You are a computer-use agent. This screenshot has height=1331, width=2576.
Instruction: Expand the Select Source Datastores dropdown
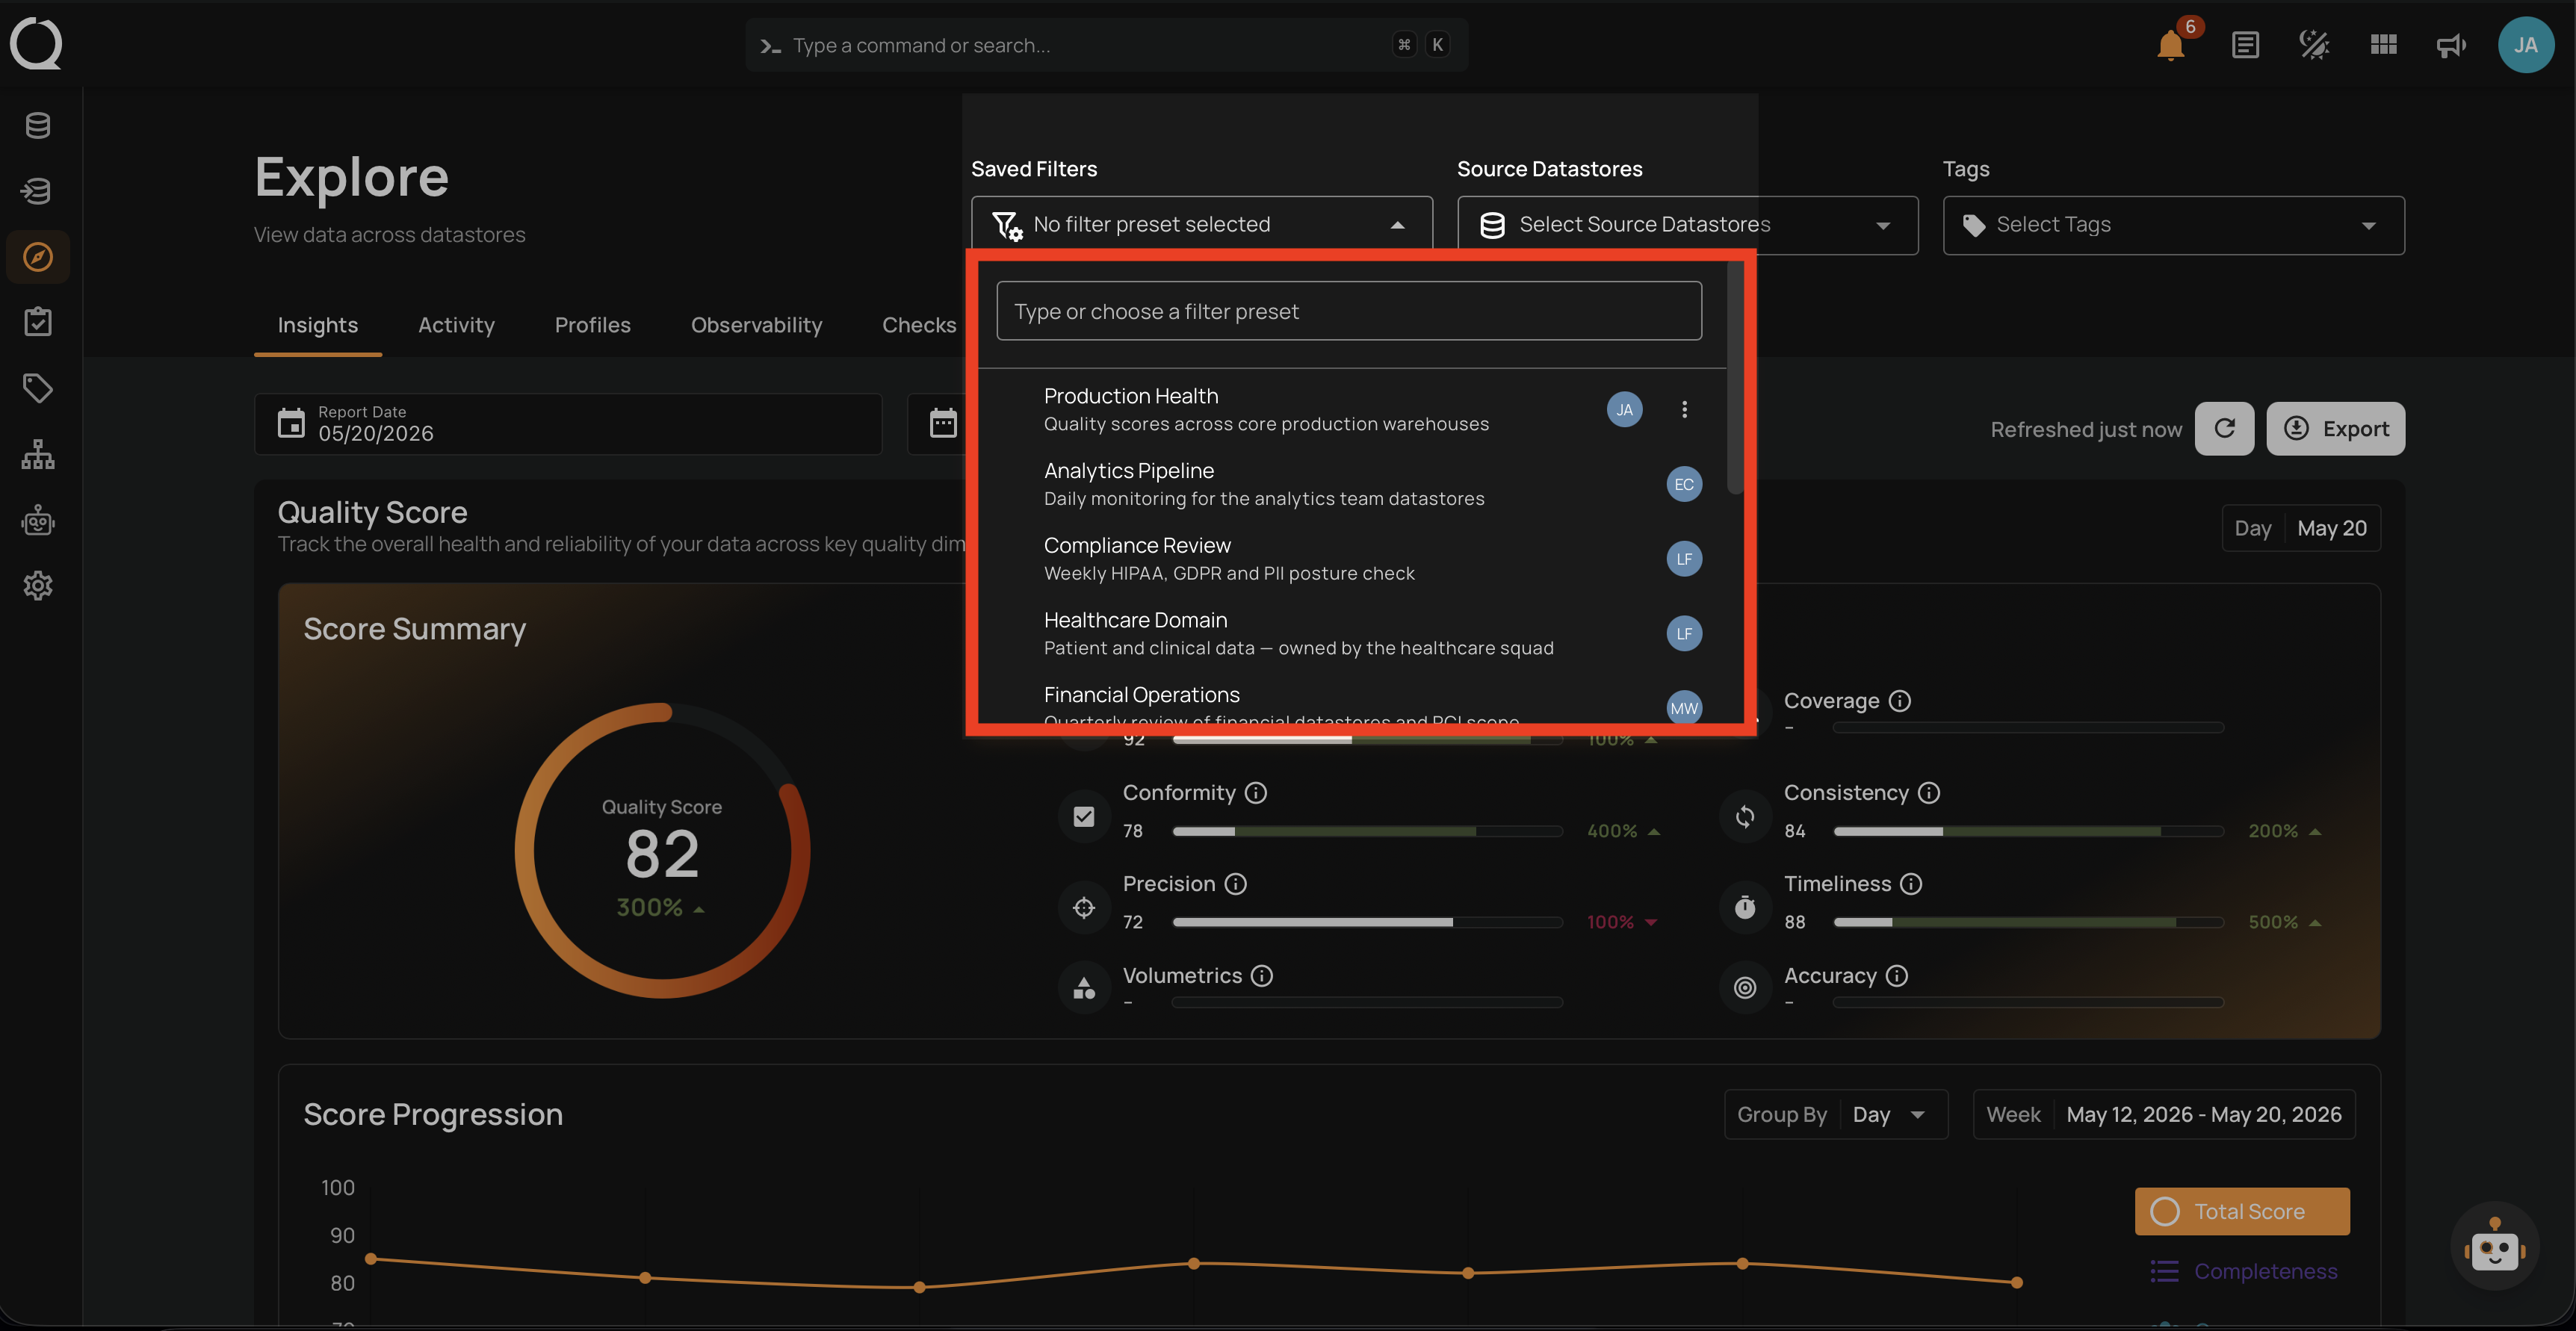(1687, 224)
